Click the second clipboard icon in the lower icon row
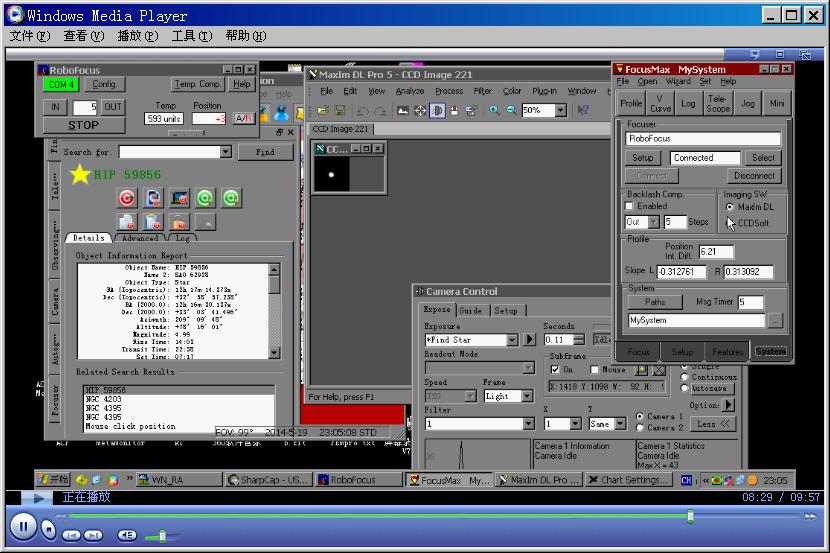Image resolution: width=830 pixels, height=553 pixels. point(153,222)
